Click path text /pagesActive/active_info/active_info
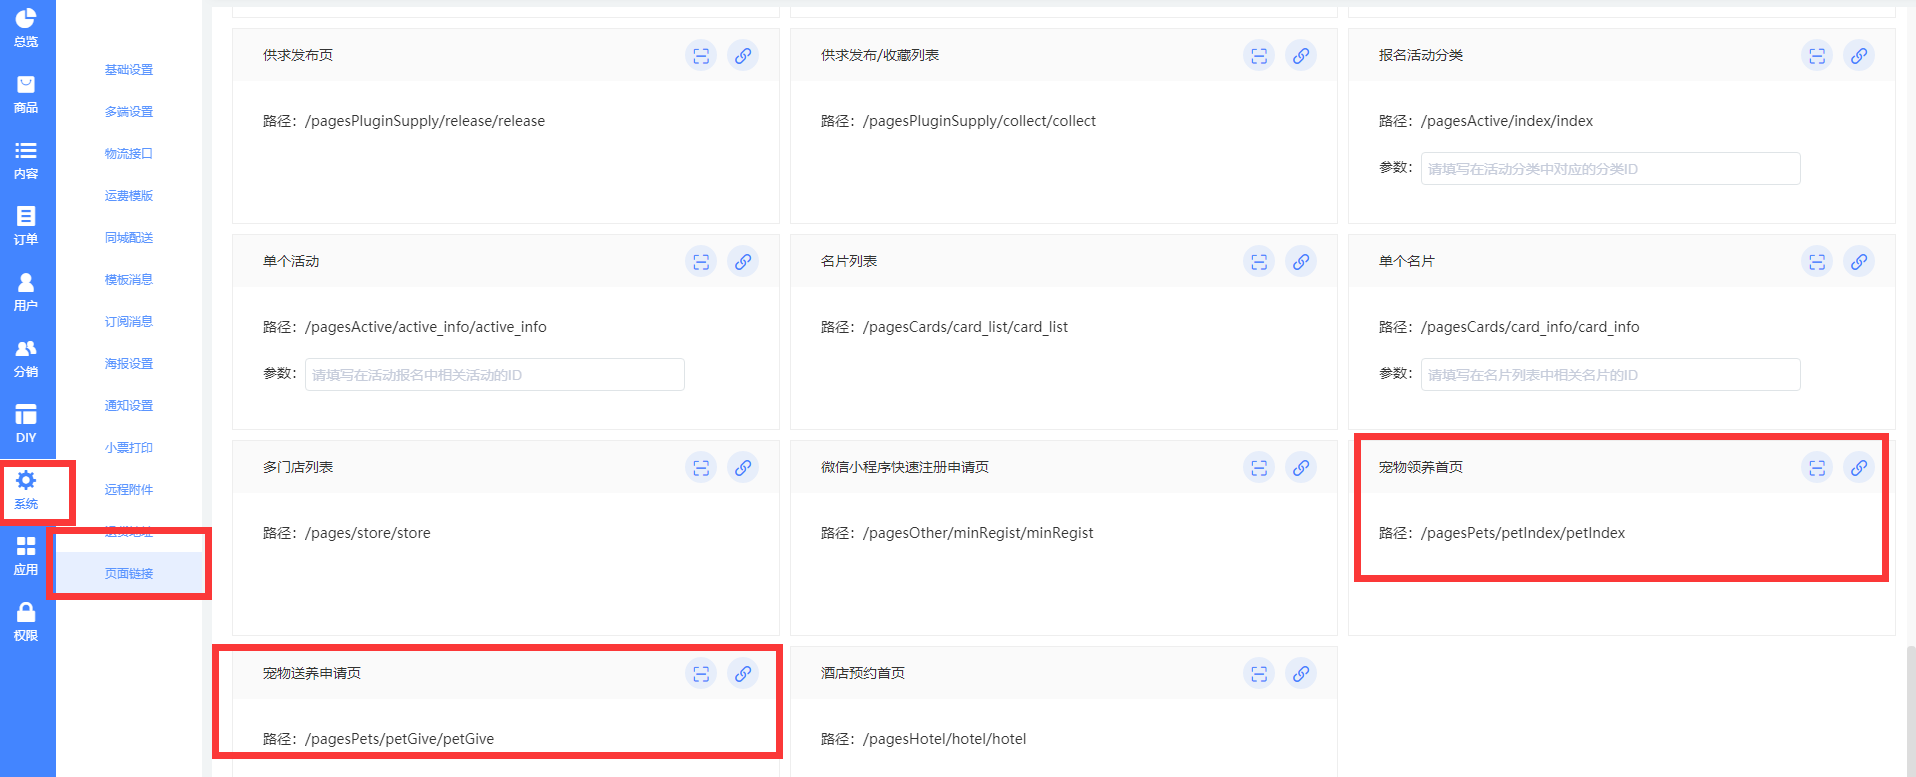This screenshot has width=1916, height=777. point(426,327)
